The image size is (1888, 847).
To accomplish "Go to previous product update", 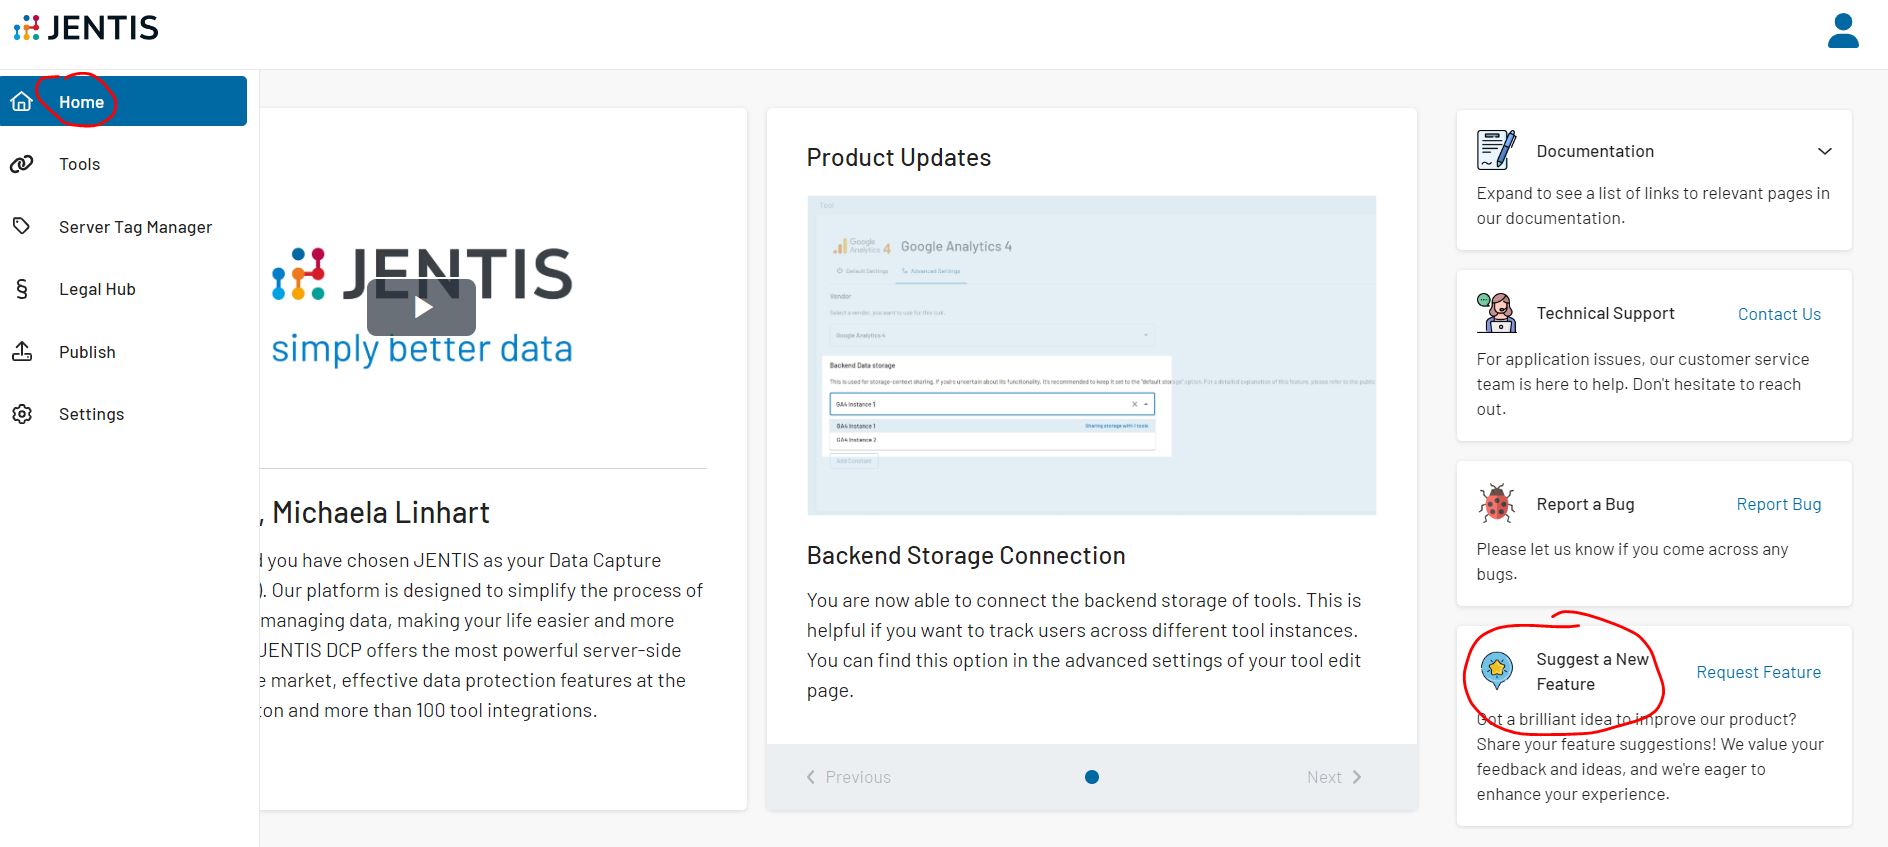I will (849, 777).
